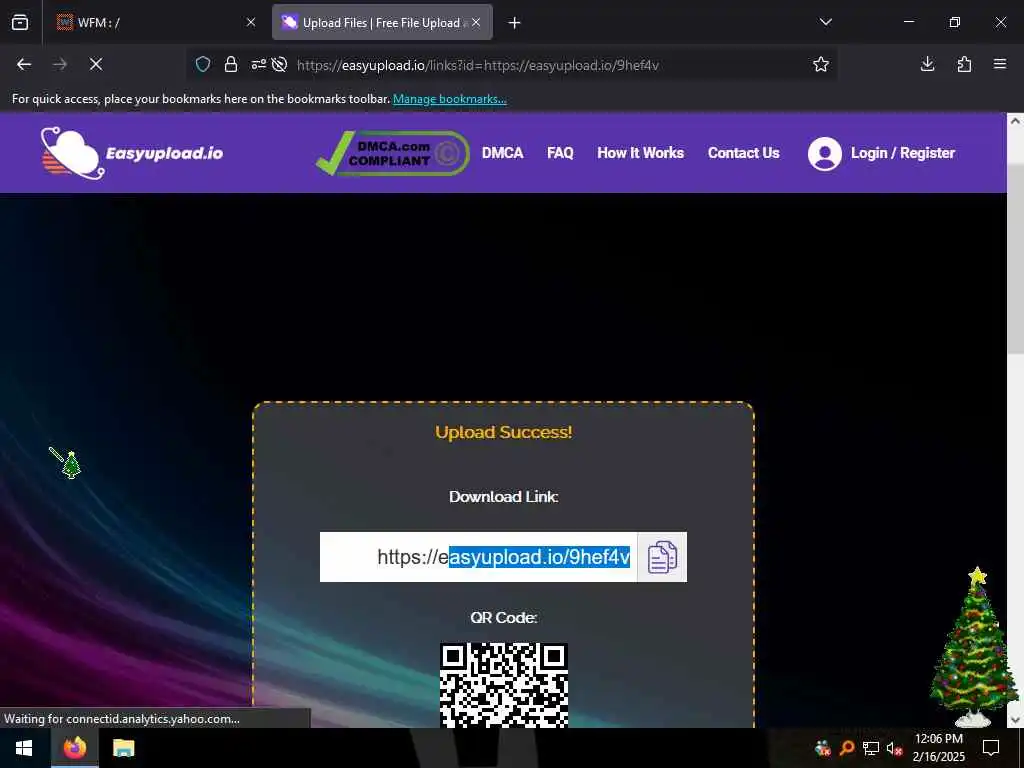Minimize the Firefox window
The width and height of the screenshot is (1024, 768).
pos(908,22)
